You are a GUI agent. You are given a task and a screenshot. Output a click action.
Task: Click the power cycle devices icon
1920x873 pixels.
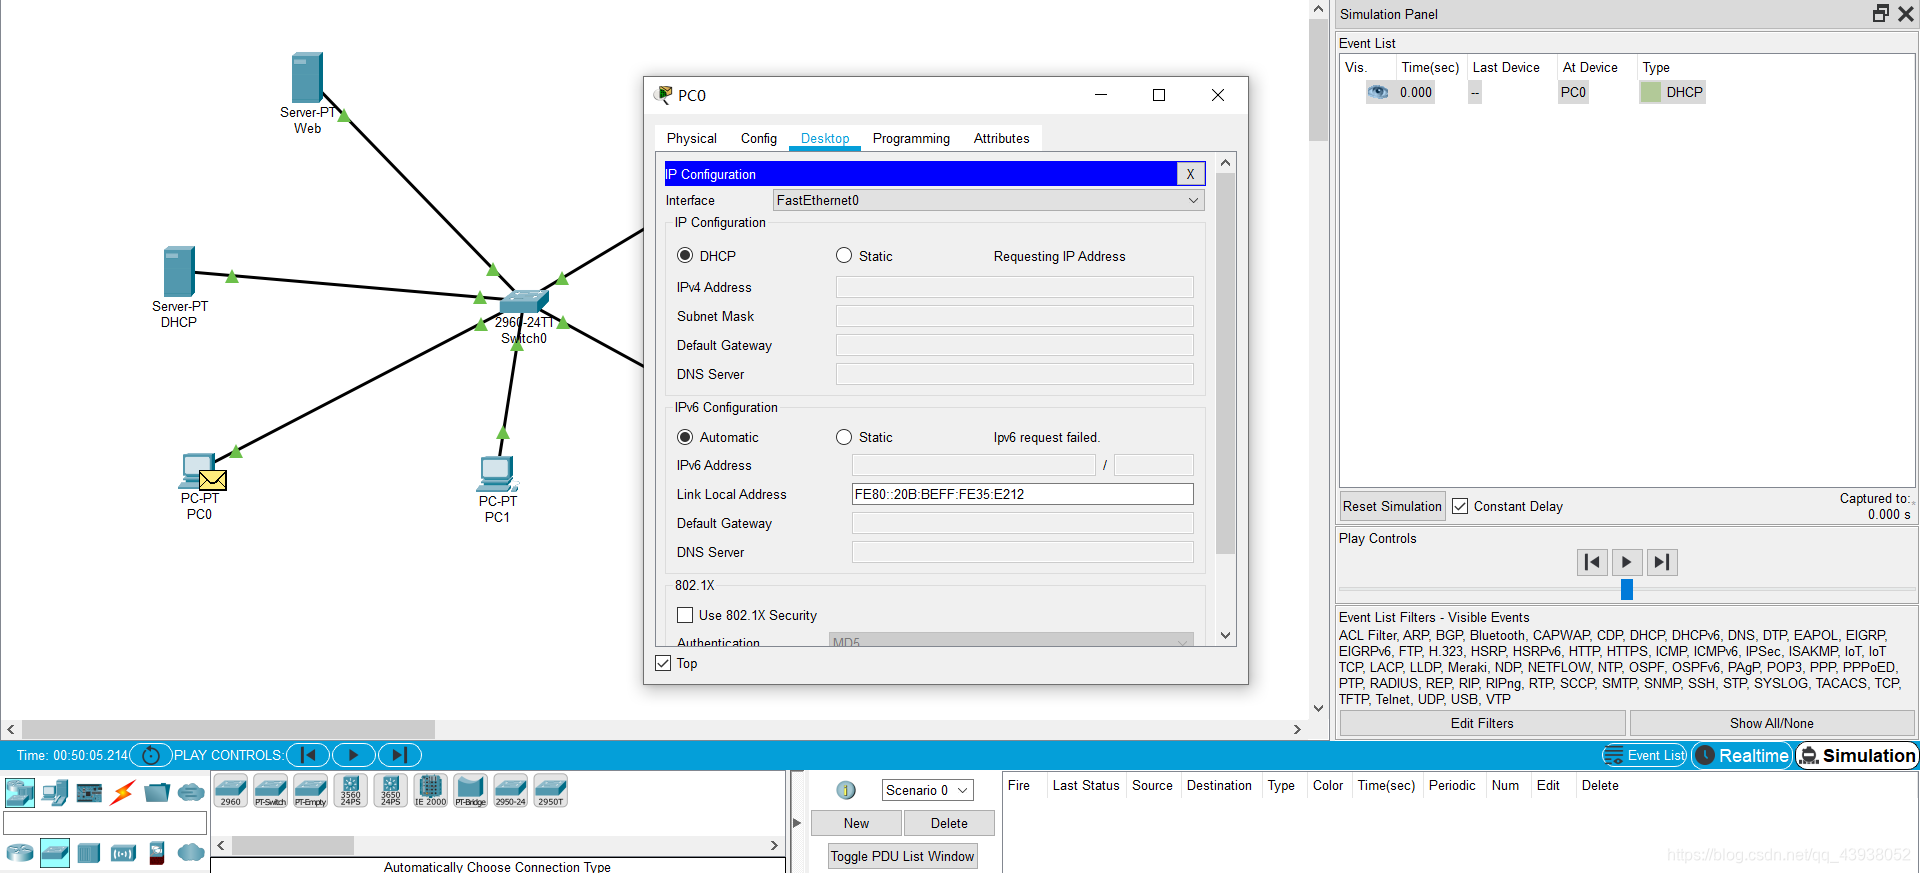(x=151, y=755)
